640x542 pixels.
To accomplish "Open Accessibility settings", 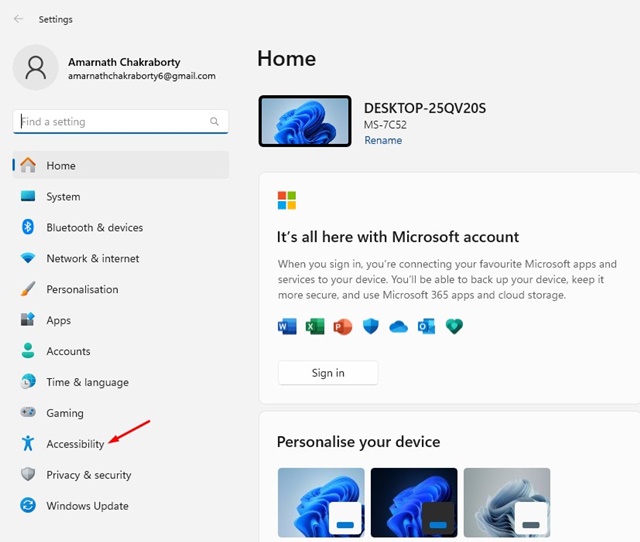I will click(121, 444).
